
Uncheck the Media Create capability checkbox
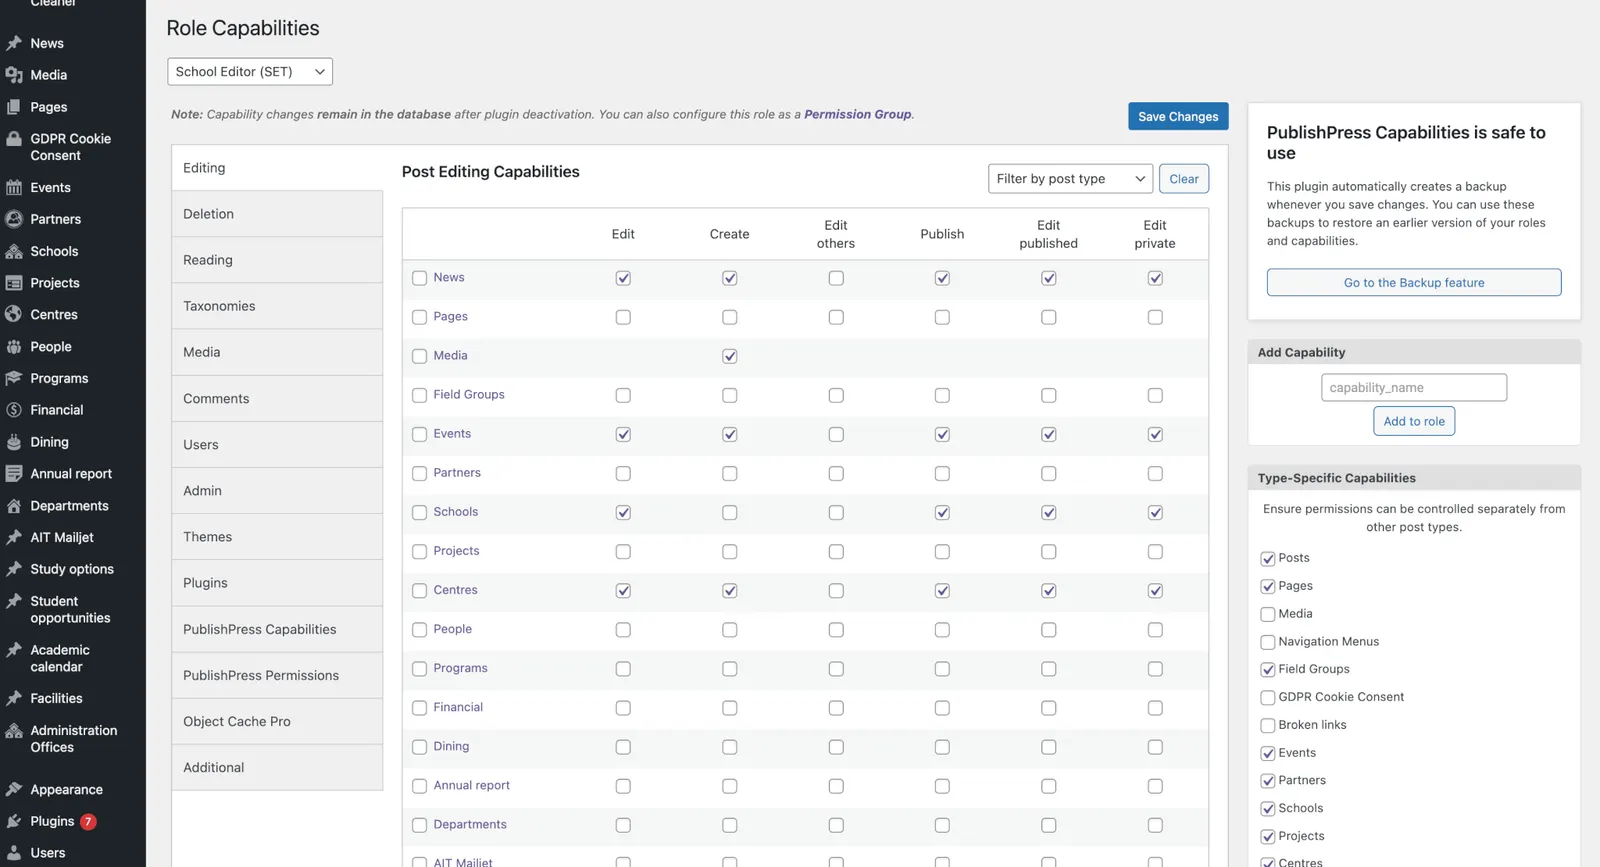[730, 356]
